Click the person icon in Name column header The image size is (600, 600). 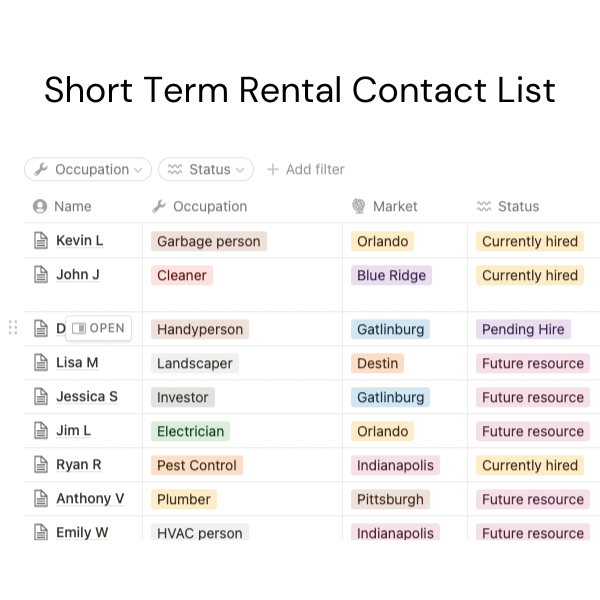[x=40, y=207]
